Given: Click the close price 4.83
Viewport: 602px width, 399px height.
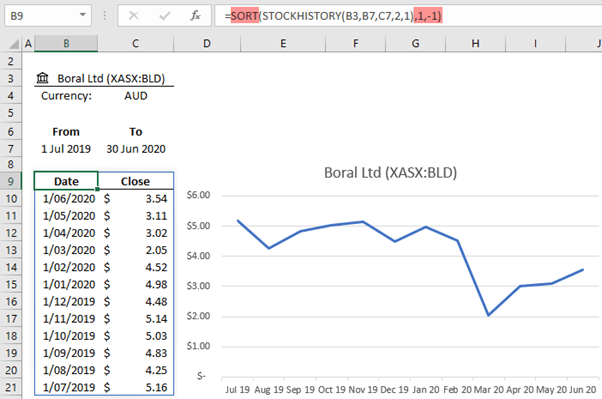Looking at the screenshot, I should (136, 353).
